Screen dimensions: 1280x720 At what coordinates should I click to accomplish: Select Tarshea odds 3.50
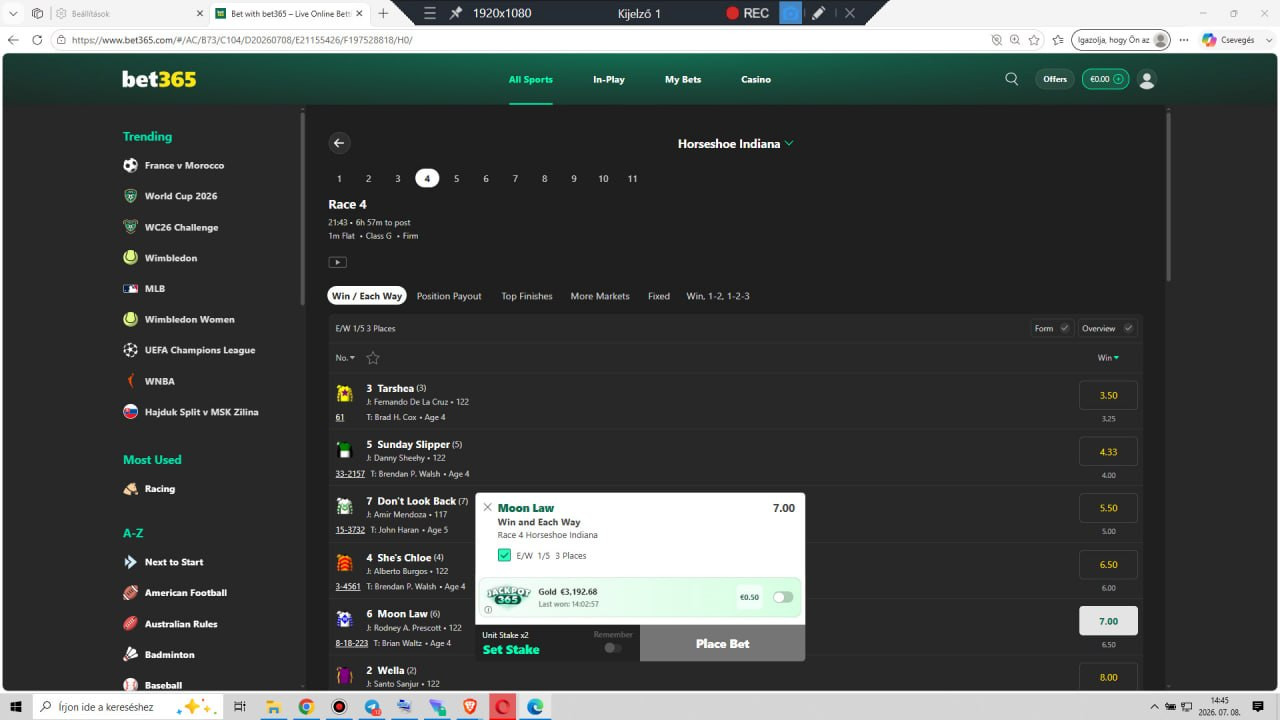(x=1108, y=395)
